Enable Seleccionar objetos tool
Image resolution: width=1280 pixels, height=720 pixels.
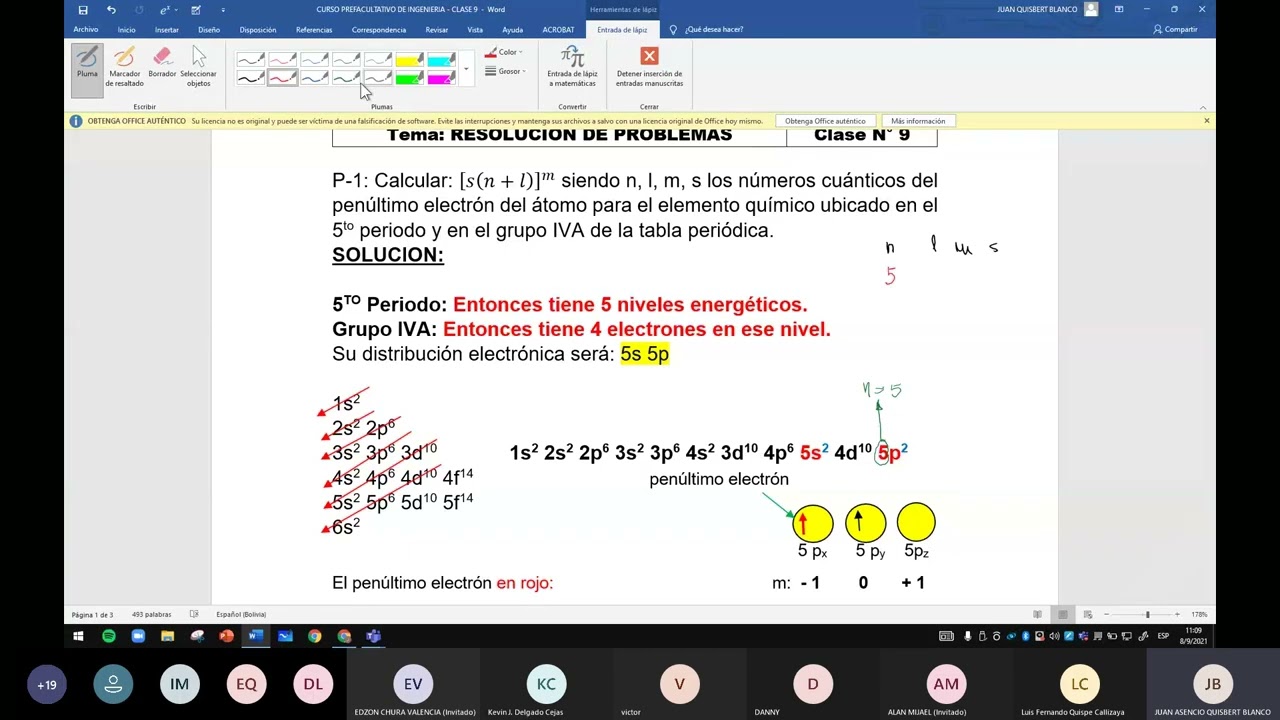[x=198, y=67]
